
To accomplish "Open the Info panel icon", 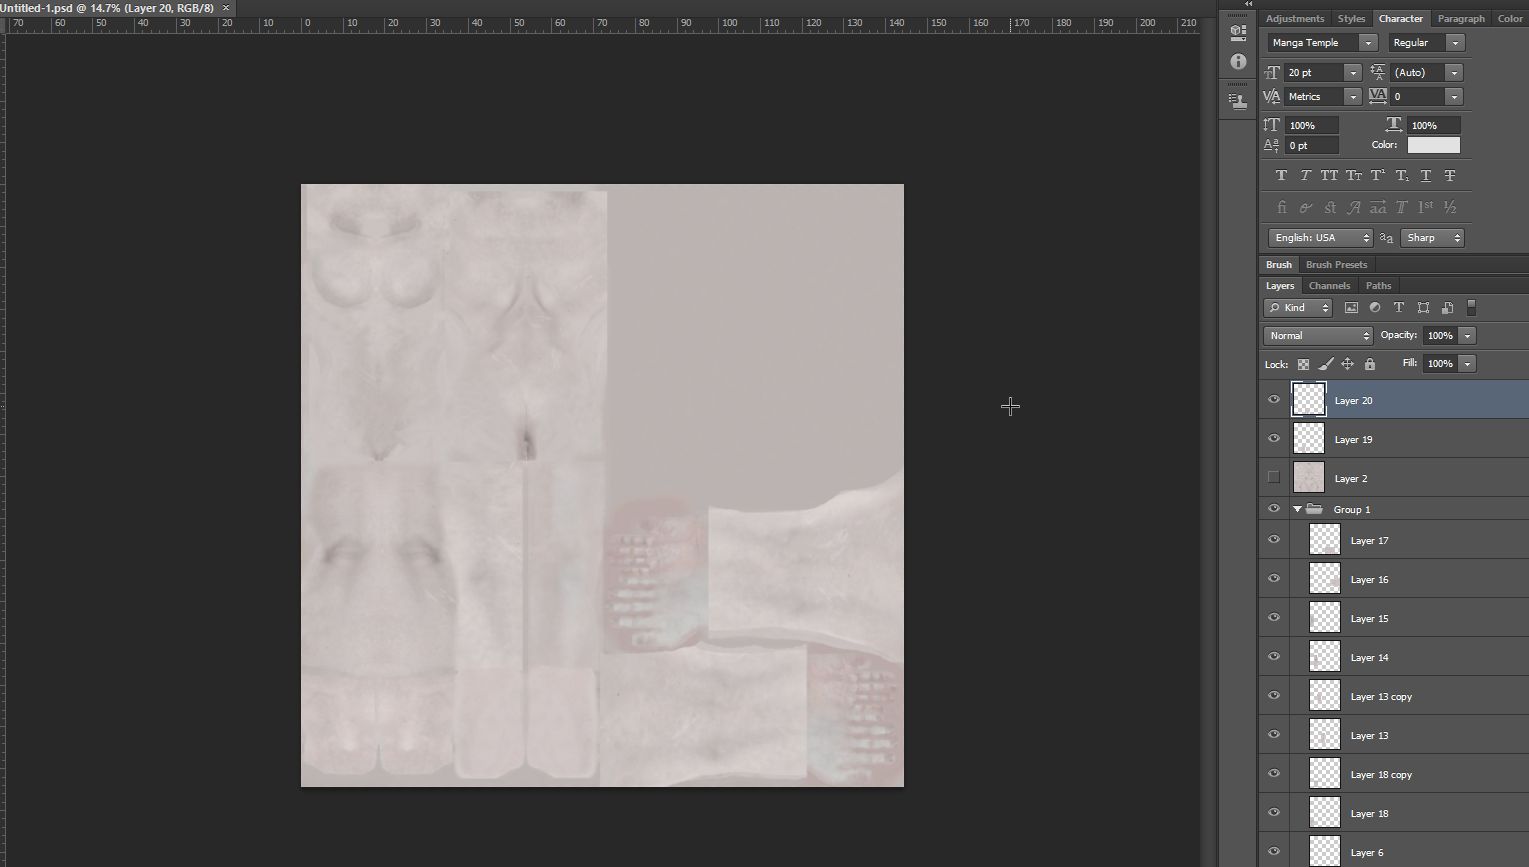I will (x=1238, y=62).
